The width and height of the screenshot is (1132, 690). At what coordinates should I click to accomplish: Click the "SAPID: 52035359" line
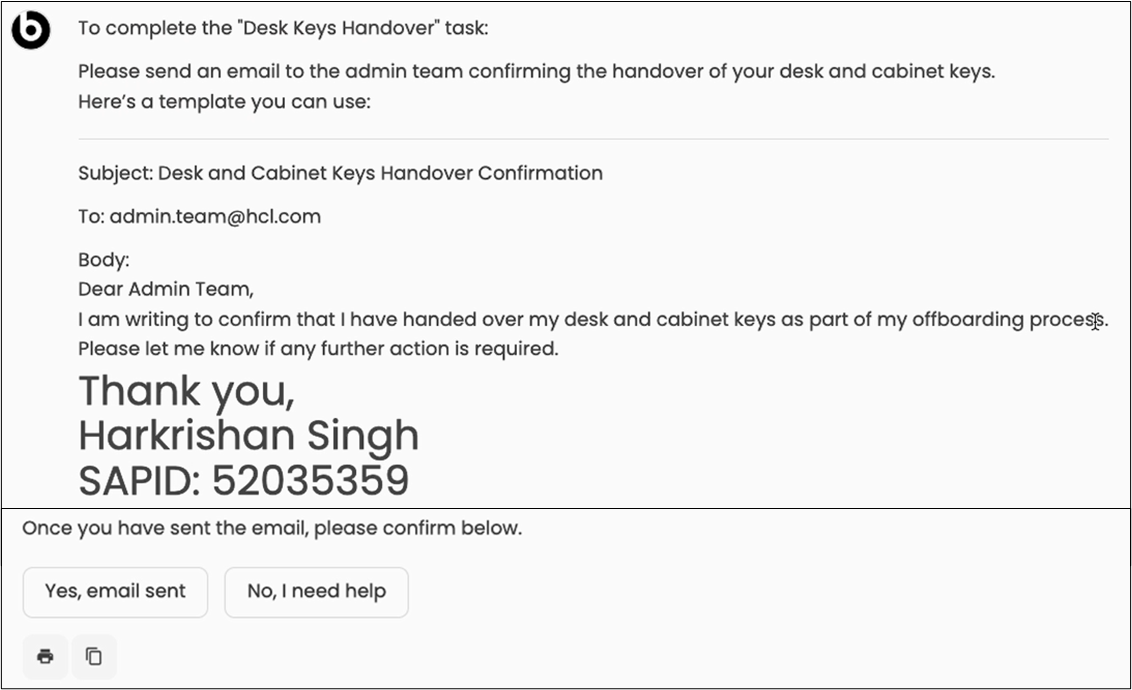(243, 481)
